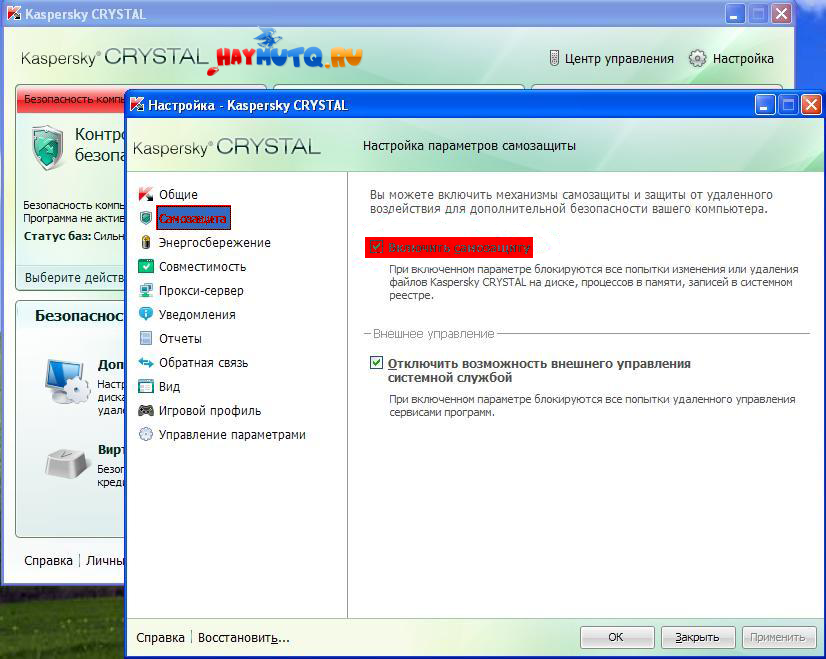
Task: Click Kaspersky logo in main window title bar
Action: [14, 14]
